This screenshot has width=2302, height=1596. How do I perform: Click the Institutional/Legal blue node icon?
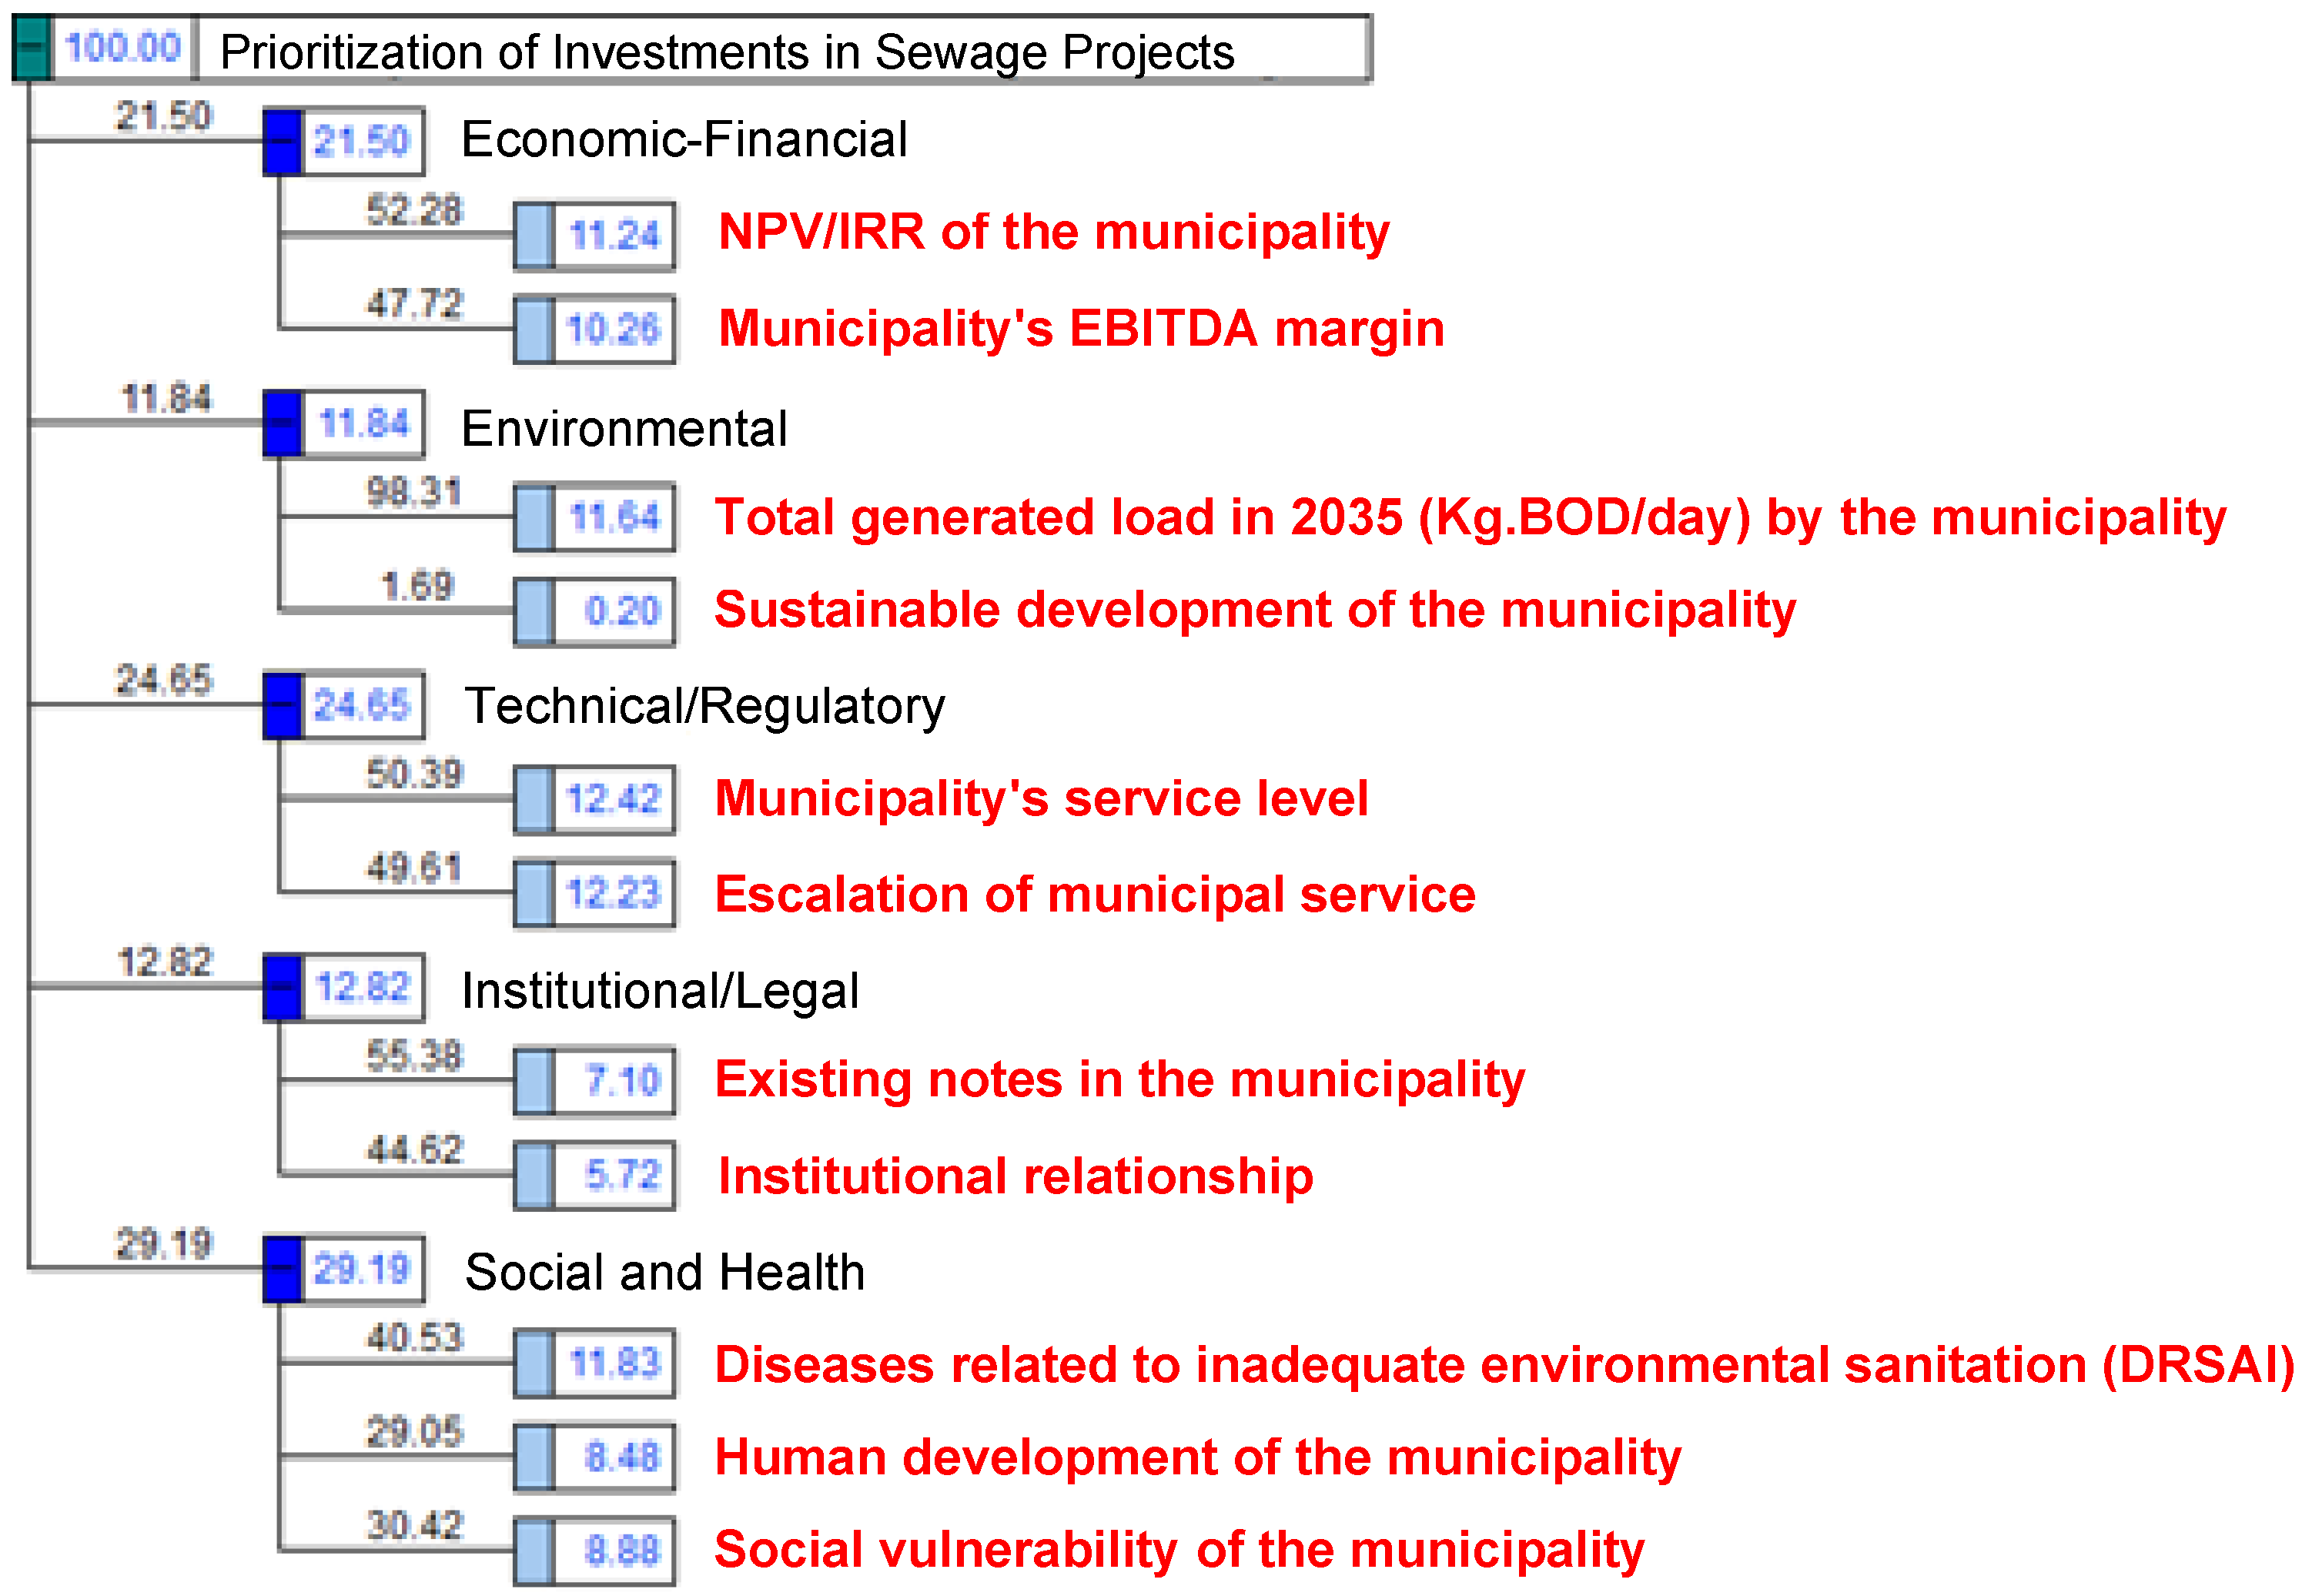pos(283,988)
